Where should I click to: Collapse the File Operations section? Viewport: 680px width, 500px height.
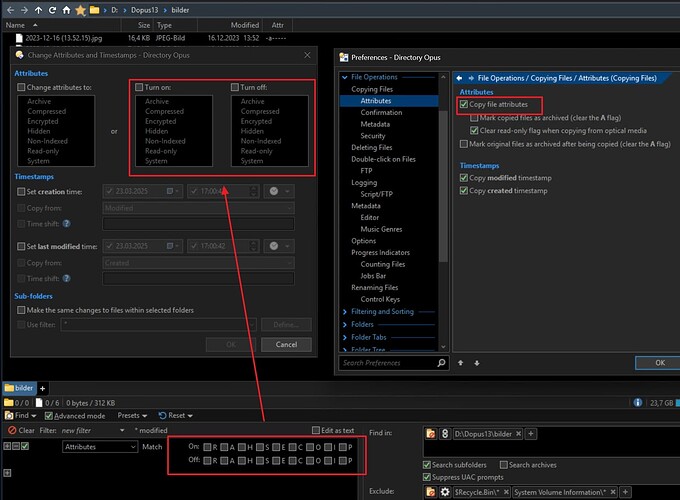tap(345, 77)
